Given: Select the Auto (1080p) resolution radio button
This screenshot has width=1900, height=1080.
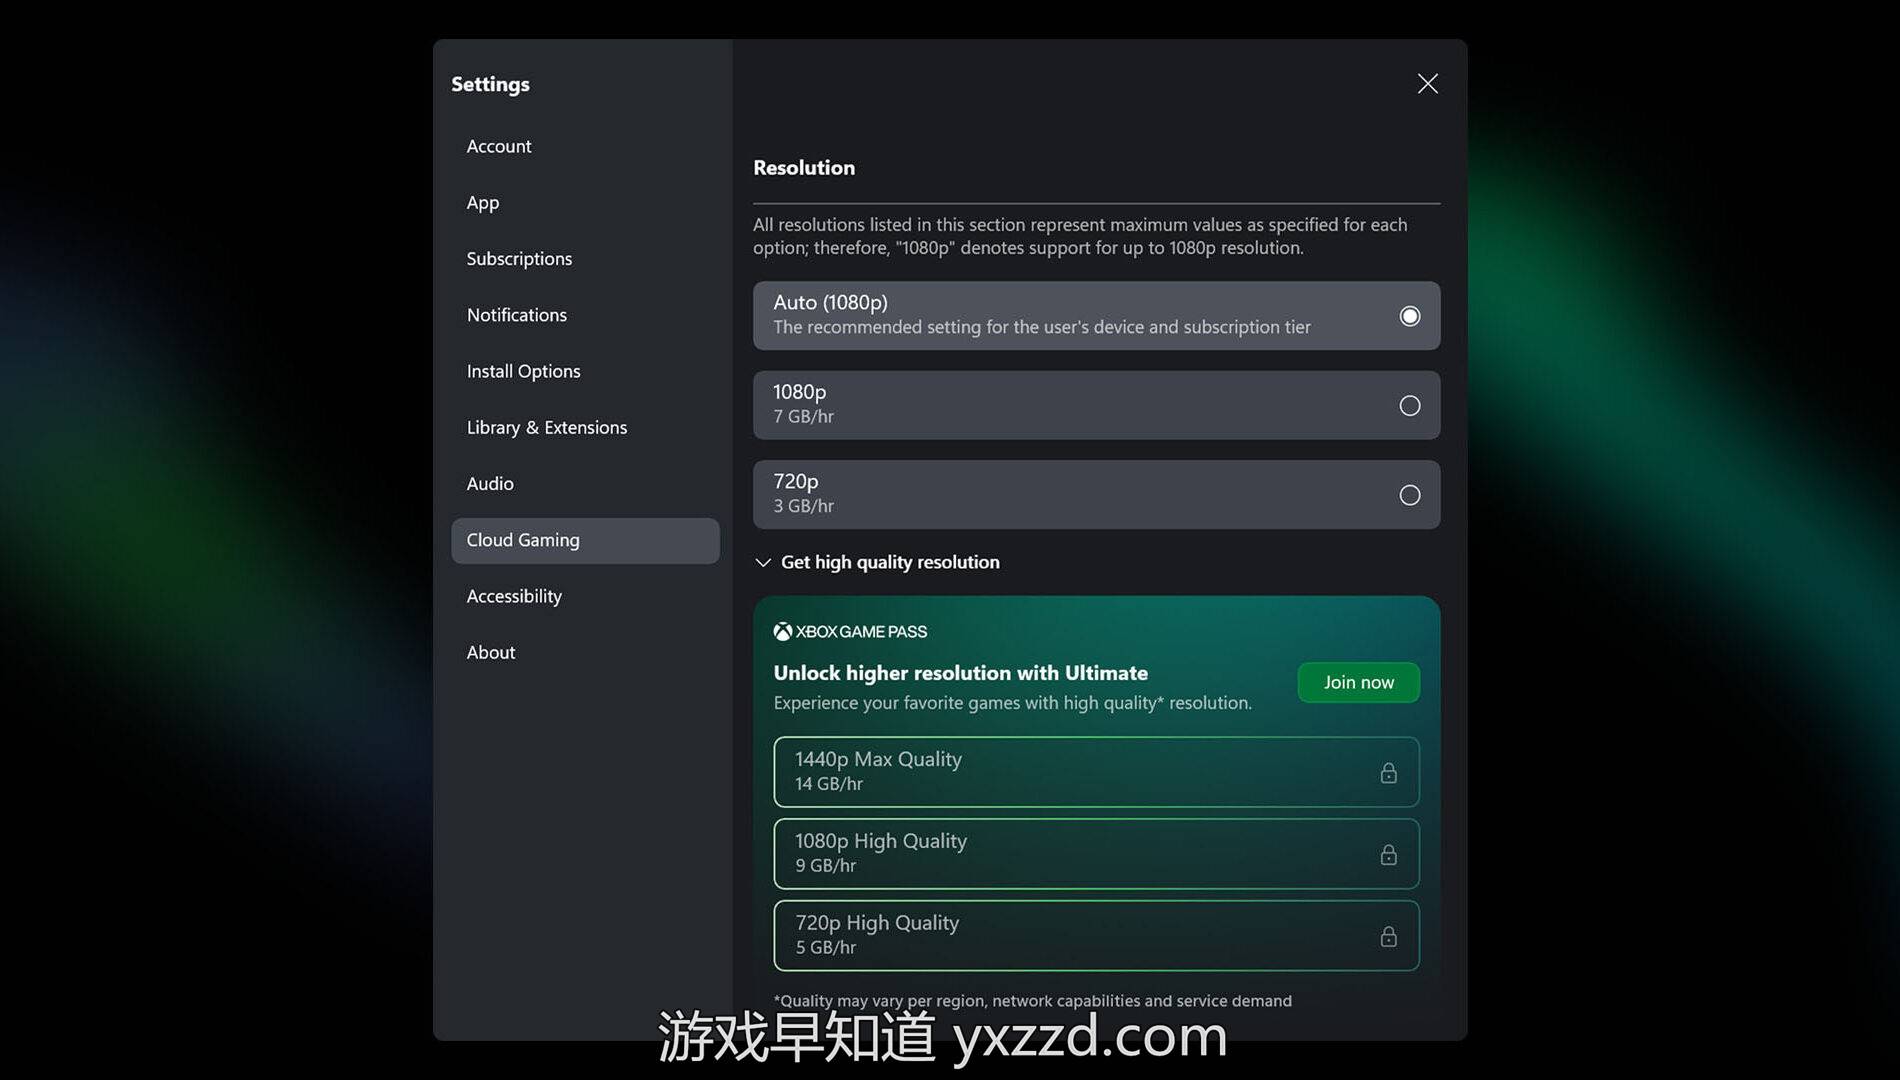Looking at the screenshot, I should point(1409,316).
